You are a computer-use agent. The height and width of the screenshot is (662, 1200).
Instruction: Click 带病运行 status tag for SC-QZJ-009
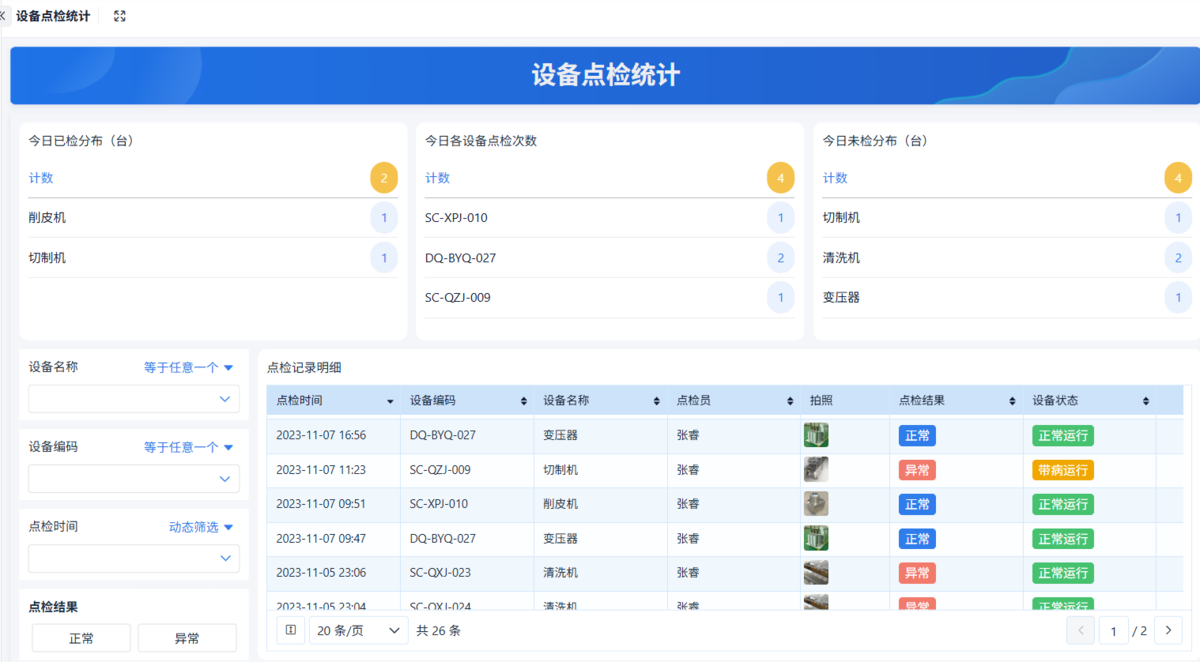pyautogui.click(x=1063, y=470)
